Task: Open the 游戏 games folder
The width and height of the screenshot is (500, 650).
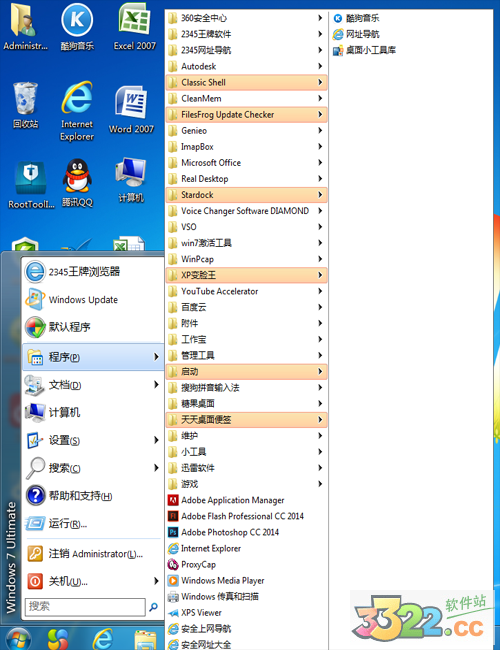Action: 247,484
